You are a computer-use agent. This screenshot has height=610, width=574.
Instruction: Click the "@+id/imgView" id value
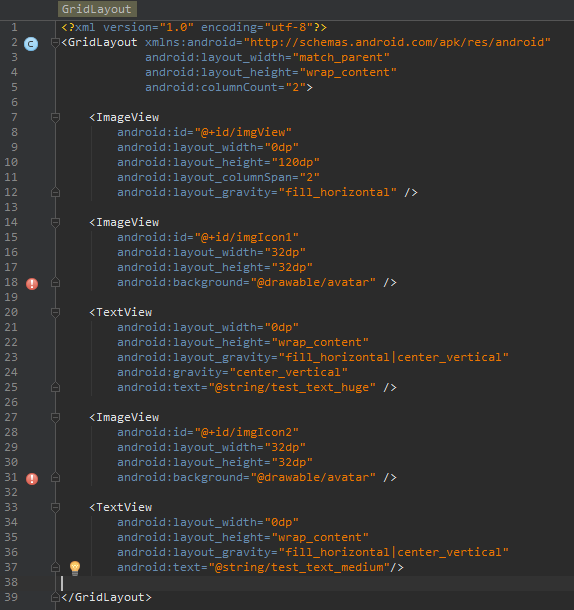click(x=243, y=132)
